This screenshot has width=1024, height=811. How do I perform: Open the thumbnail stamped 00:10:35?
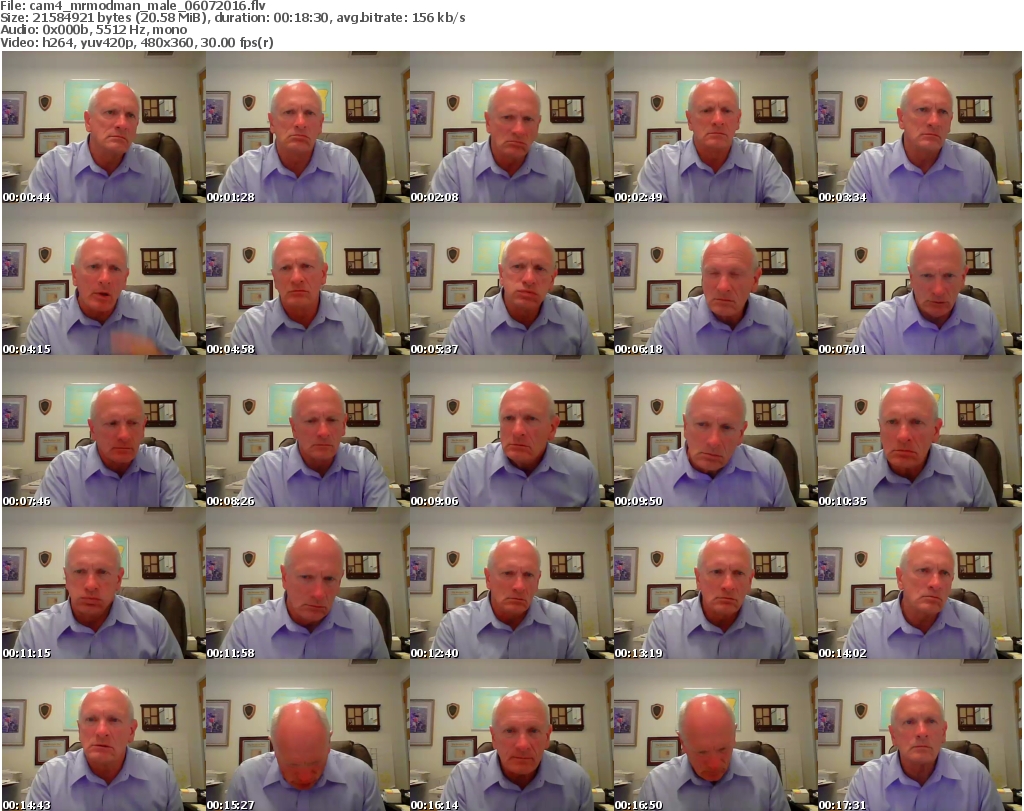[920, 432]
